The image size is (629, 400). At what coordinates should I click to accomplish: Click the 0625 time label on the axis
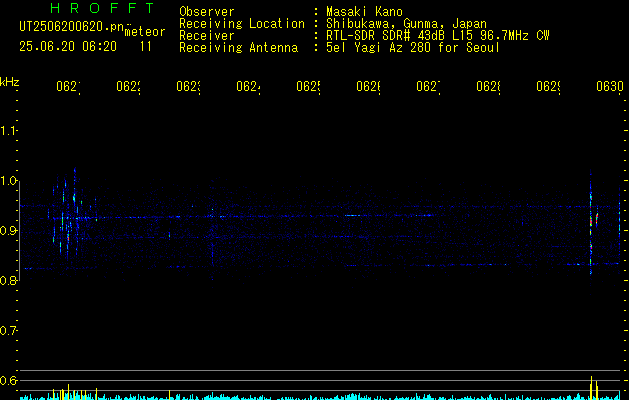(x=308, y=86)
